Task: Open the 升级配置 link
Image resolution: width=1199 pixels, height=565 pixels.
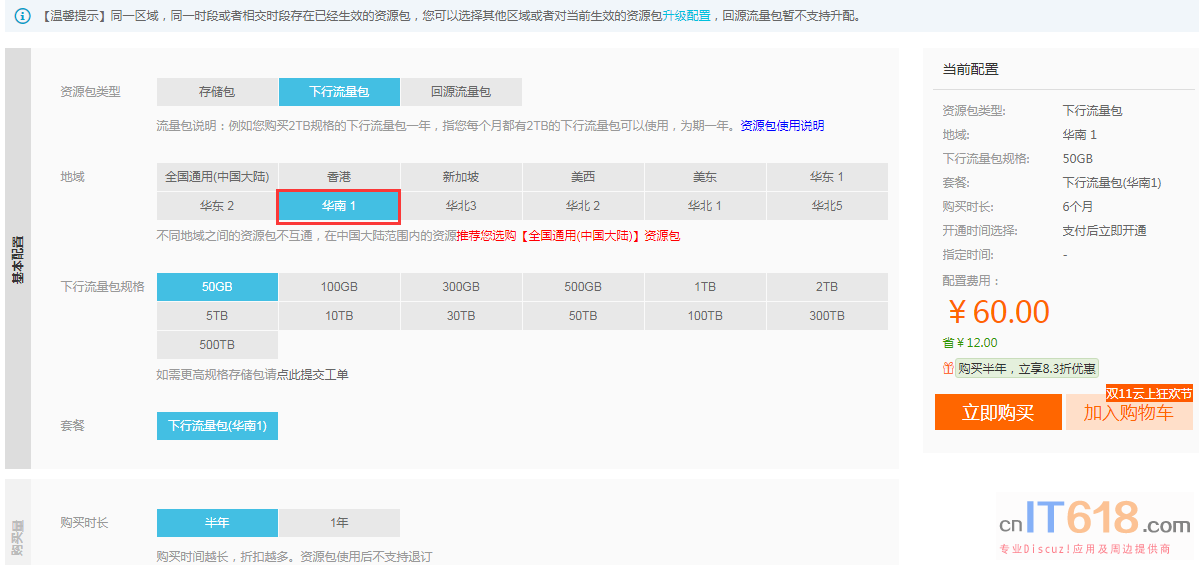Action: (686, 17)
